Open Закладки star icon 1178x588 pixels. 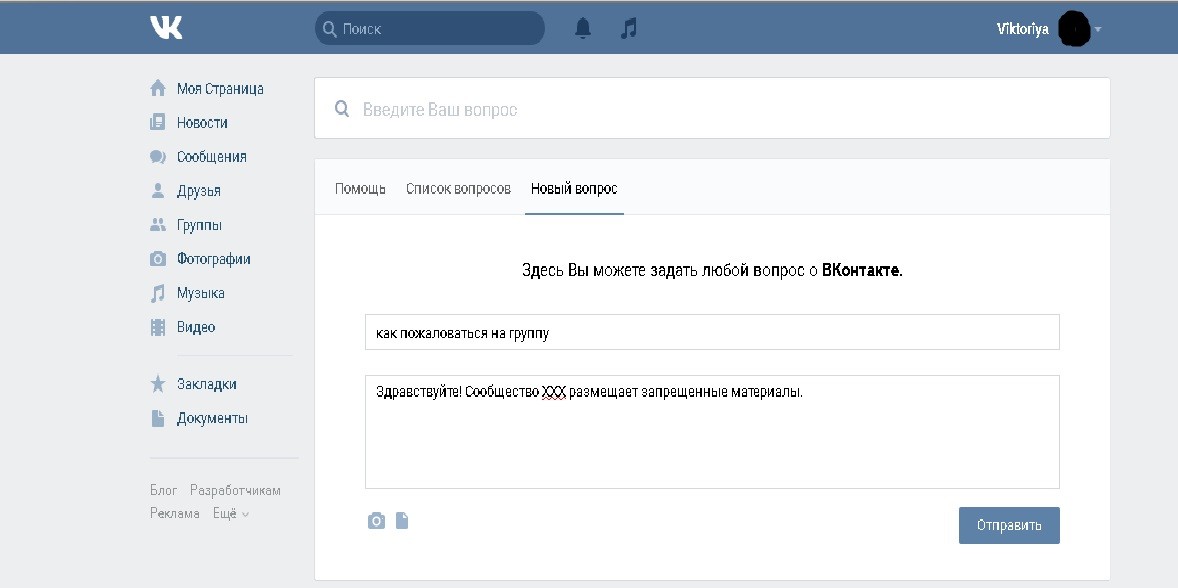coord(158,384)
